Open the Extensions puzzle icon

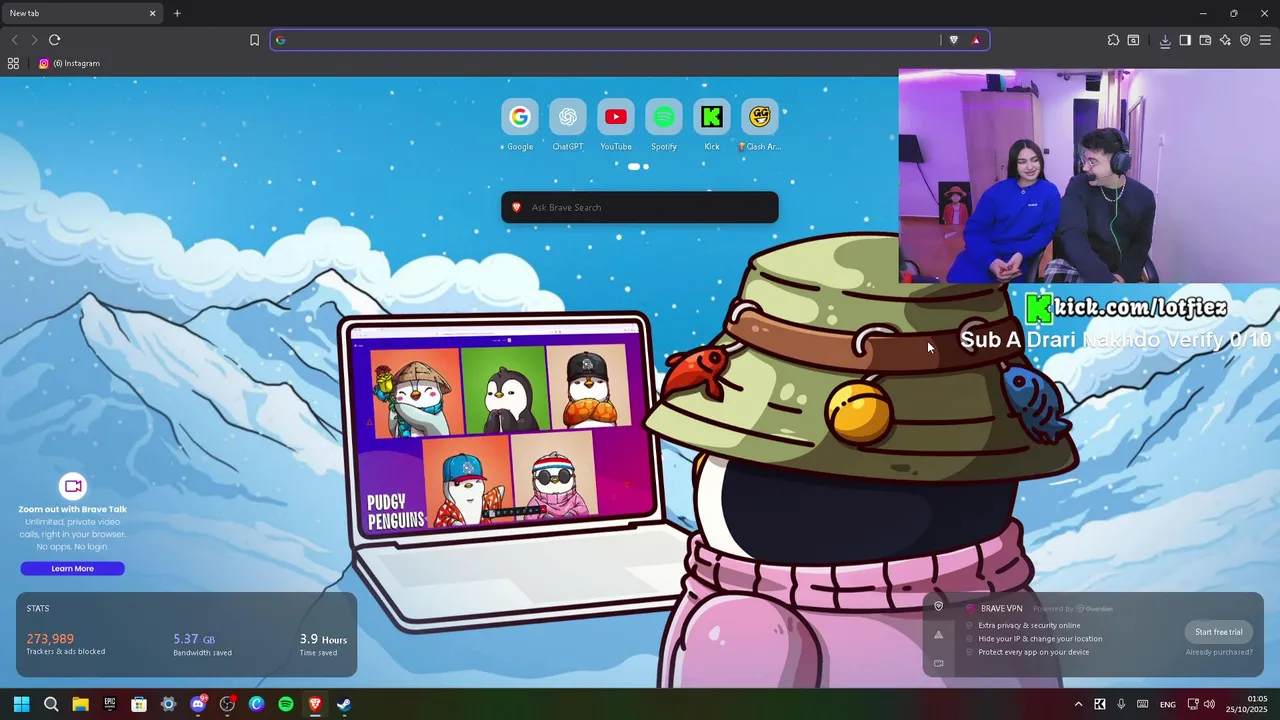pyautogui.click(x=1113, y=40)
